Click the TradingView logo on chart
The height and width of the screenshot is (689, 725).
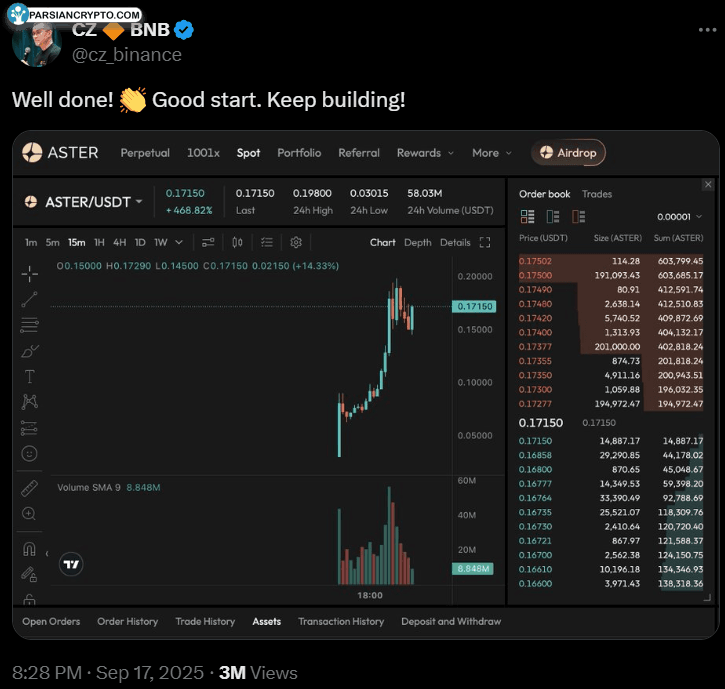coord(72,564)
